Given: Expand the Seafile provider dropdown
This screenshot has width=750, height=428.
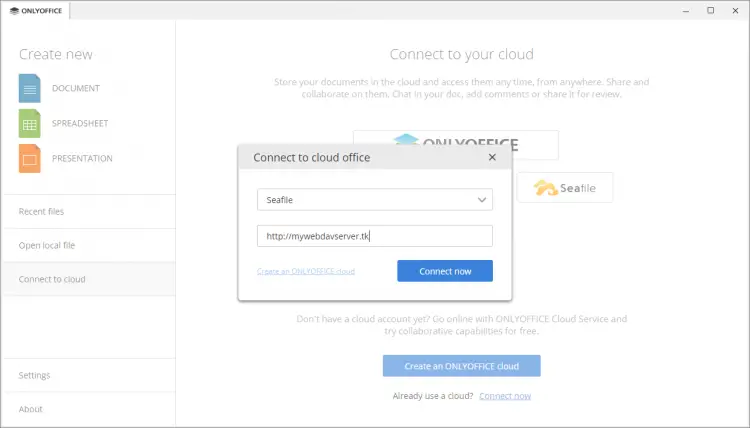Looking at the screenshot, I should pyautogui.click(x=375, y=200).
